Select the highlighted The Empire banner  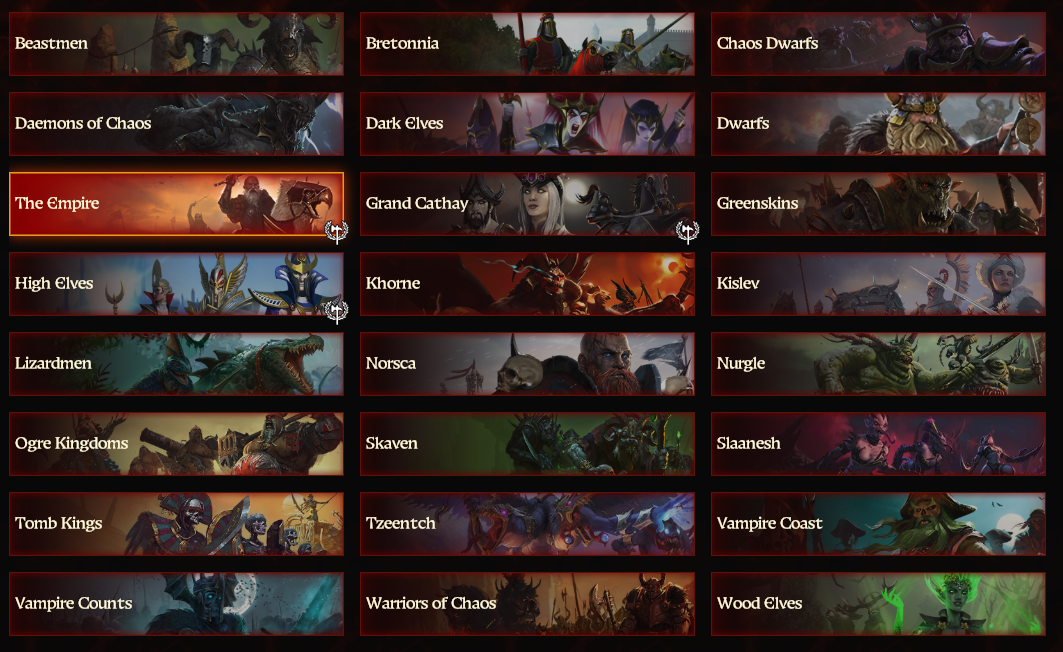pyautogui.click(x=176, y=204)
